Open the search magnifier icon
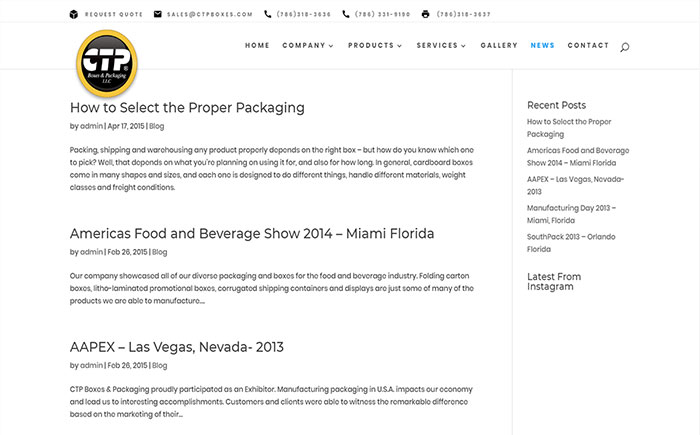The width and height of the screenshot is (700, 435). 625,47
